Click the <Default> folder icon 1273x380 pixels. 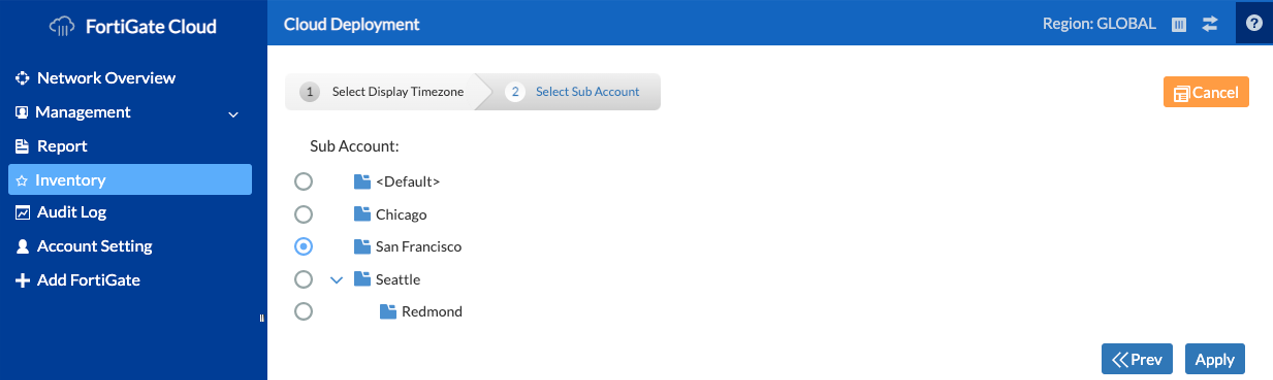point(362,182)
